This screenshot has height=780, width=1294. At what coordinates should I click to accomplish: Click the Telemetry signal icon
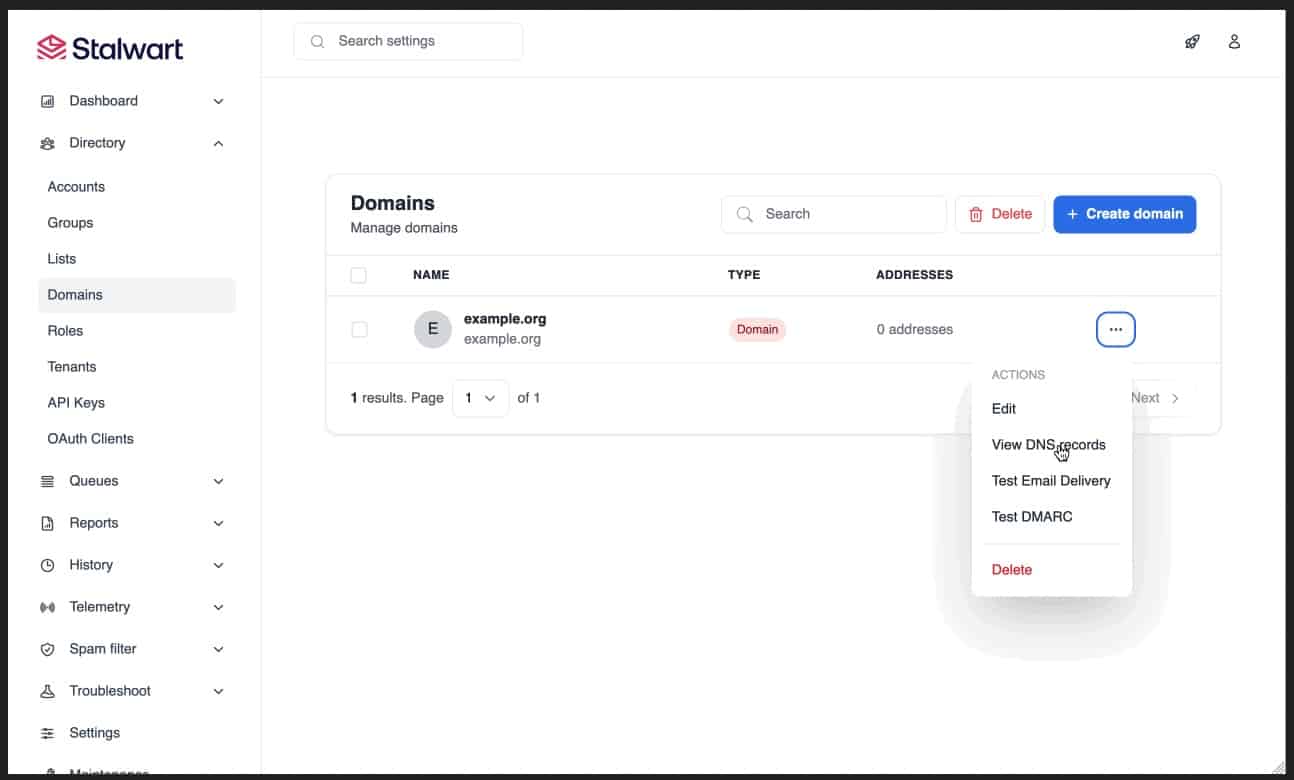46,606
